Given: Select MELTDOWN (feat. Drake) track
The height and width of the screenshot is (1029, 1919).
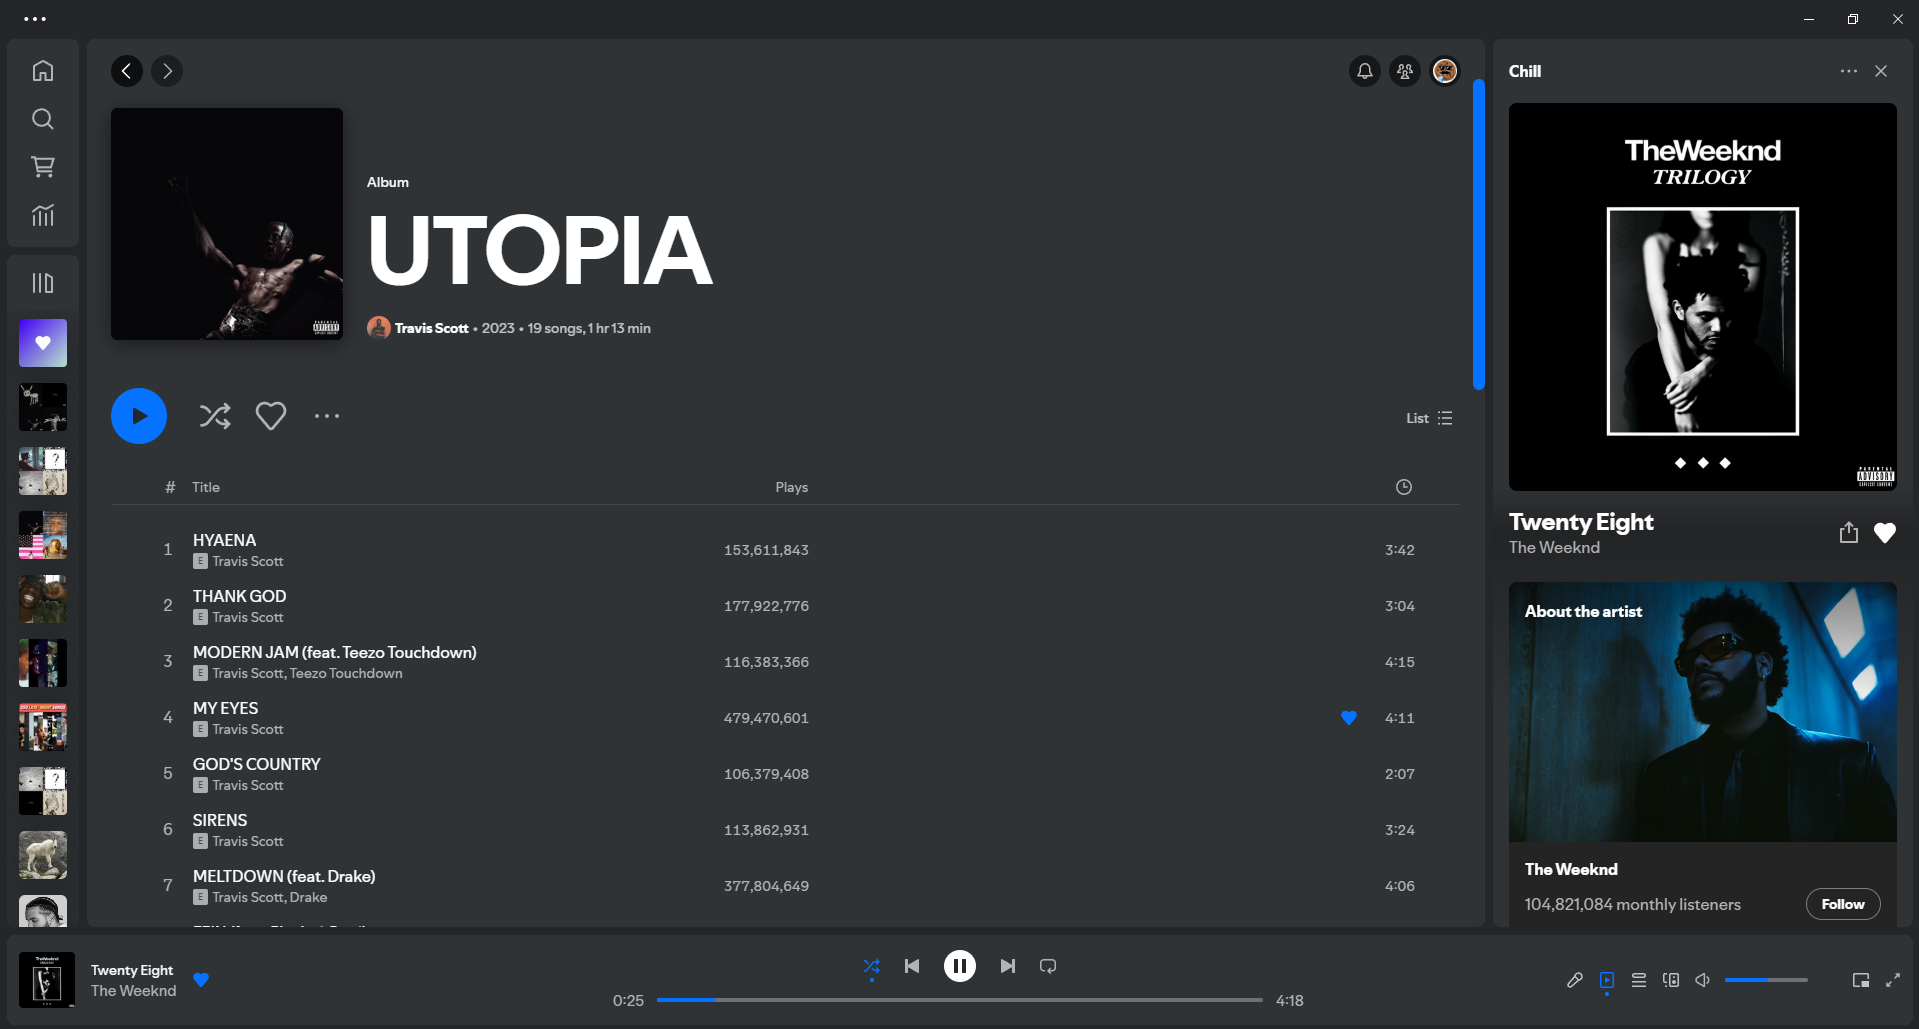Looking at the screenshot, I should [x=785, y=885].
